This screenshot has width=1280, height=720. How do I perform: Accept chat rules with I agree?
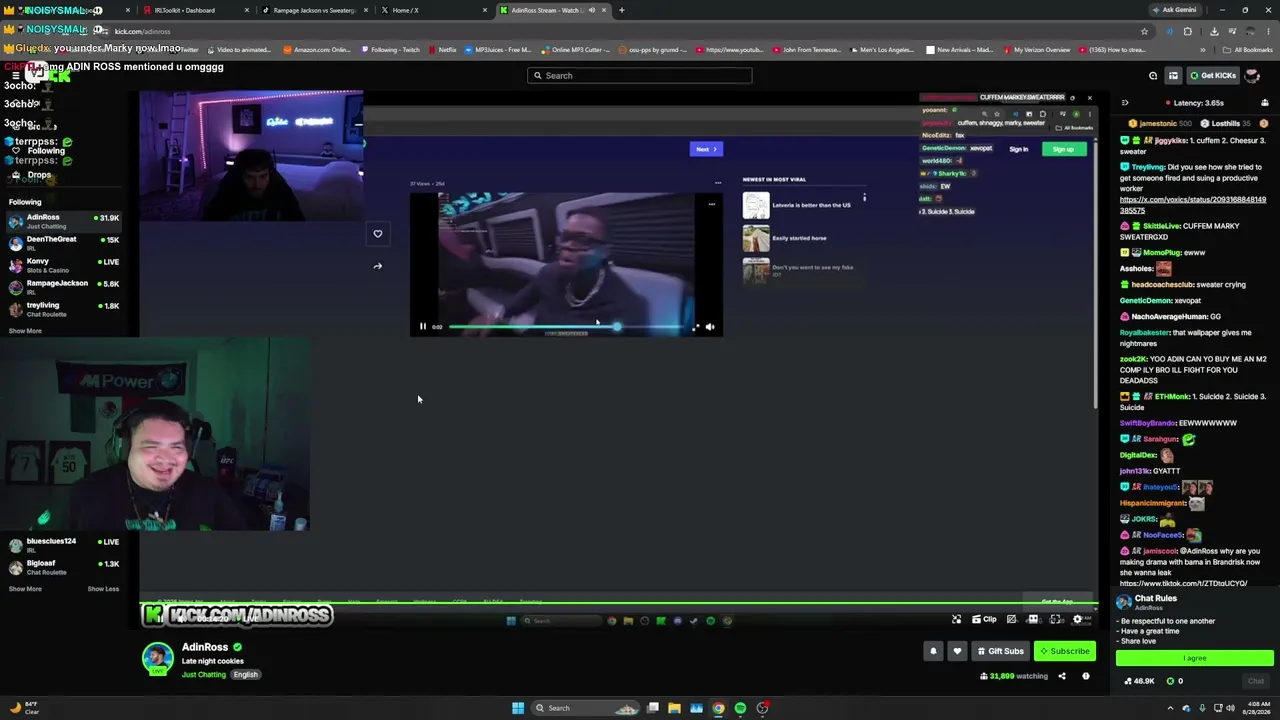[x=1195, y=658]
